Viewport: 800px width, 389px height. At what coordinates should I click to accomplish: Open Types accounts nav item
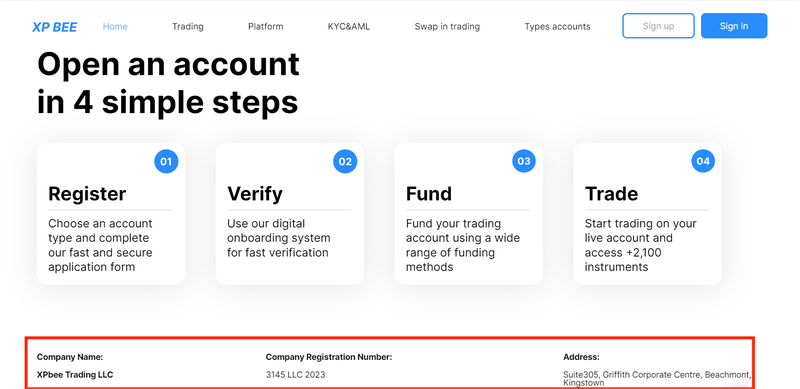557,27
